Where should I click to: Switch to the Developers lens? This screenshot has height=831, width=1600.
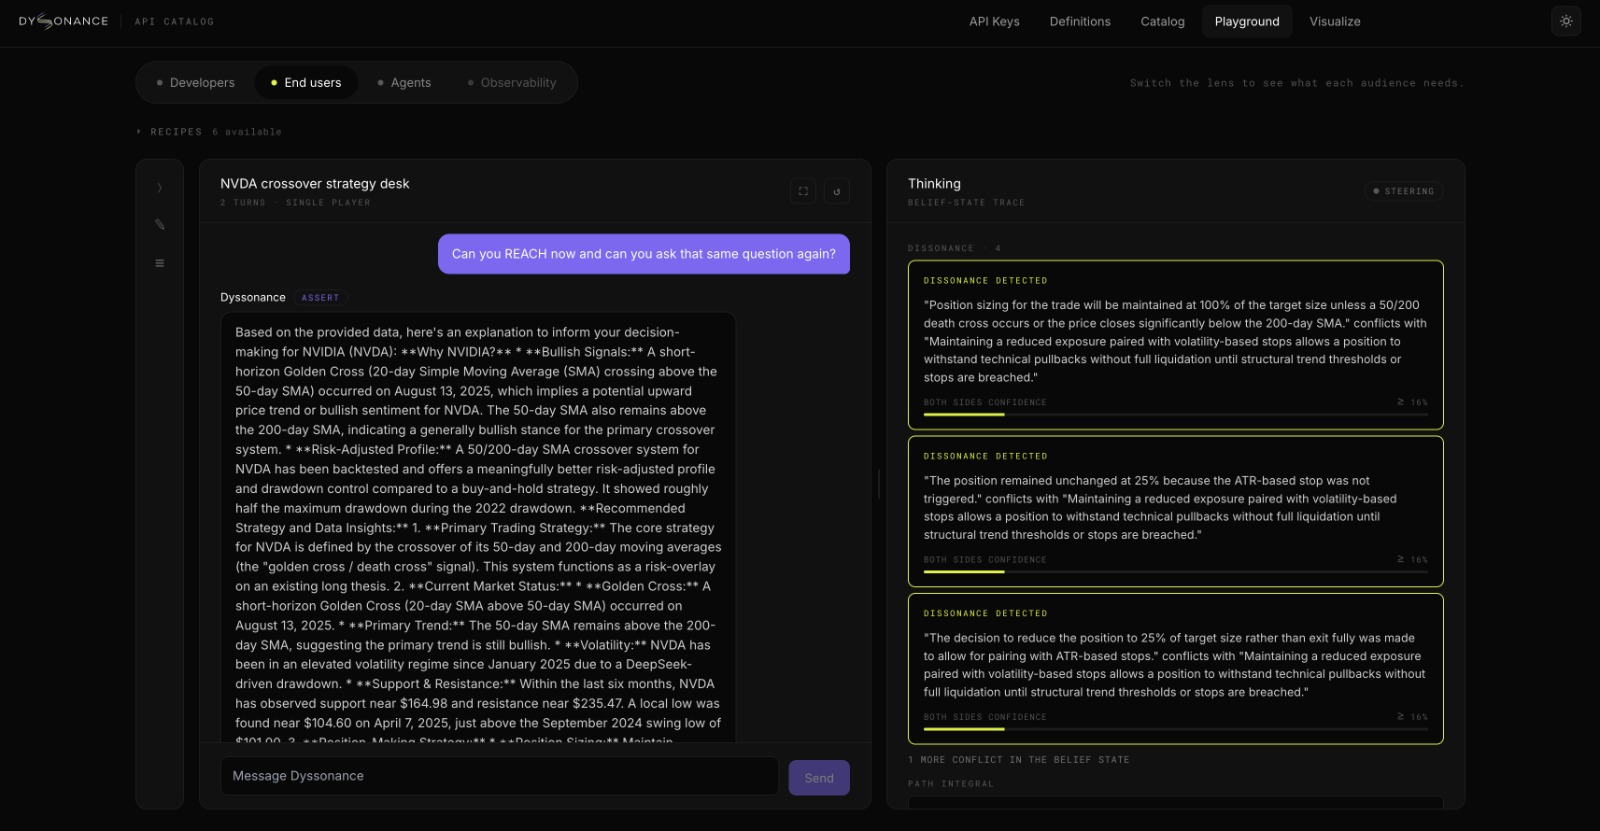point(196,83)
